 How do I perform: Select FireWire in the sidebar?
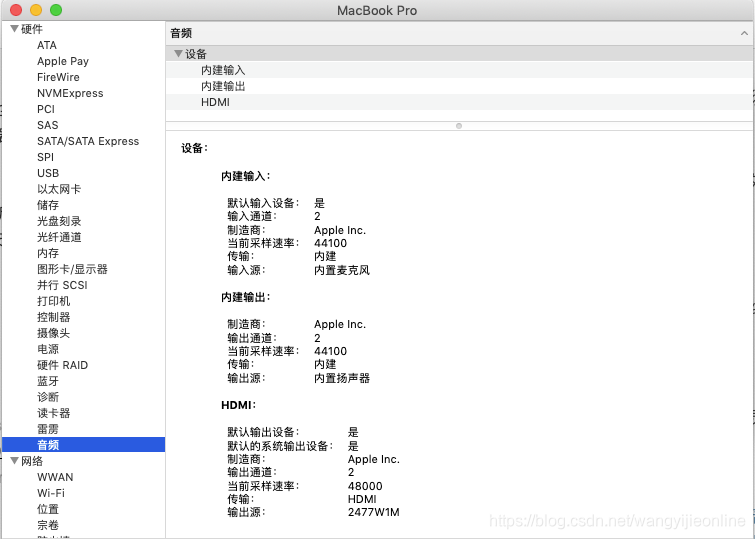point(58,77)
